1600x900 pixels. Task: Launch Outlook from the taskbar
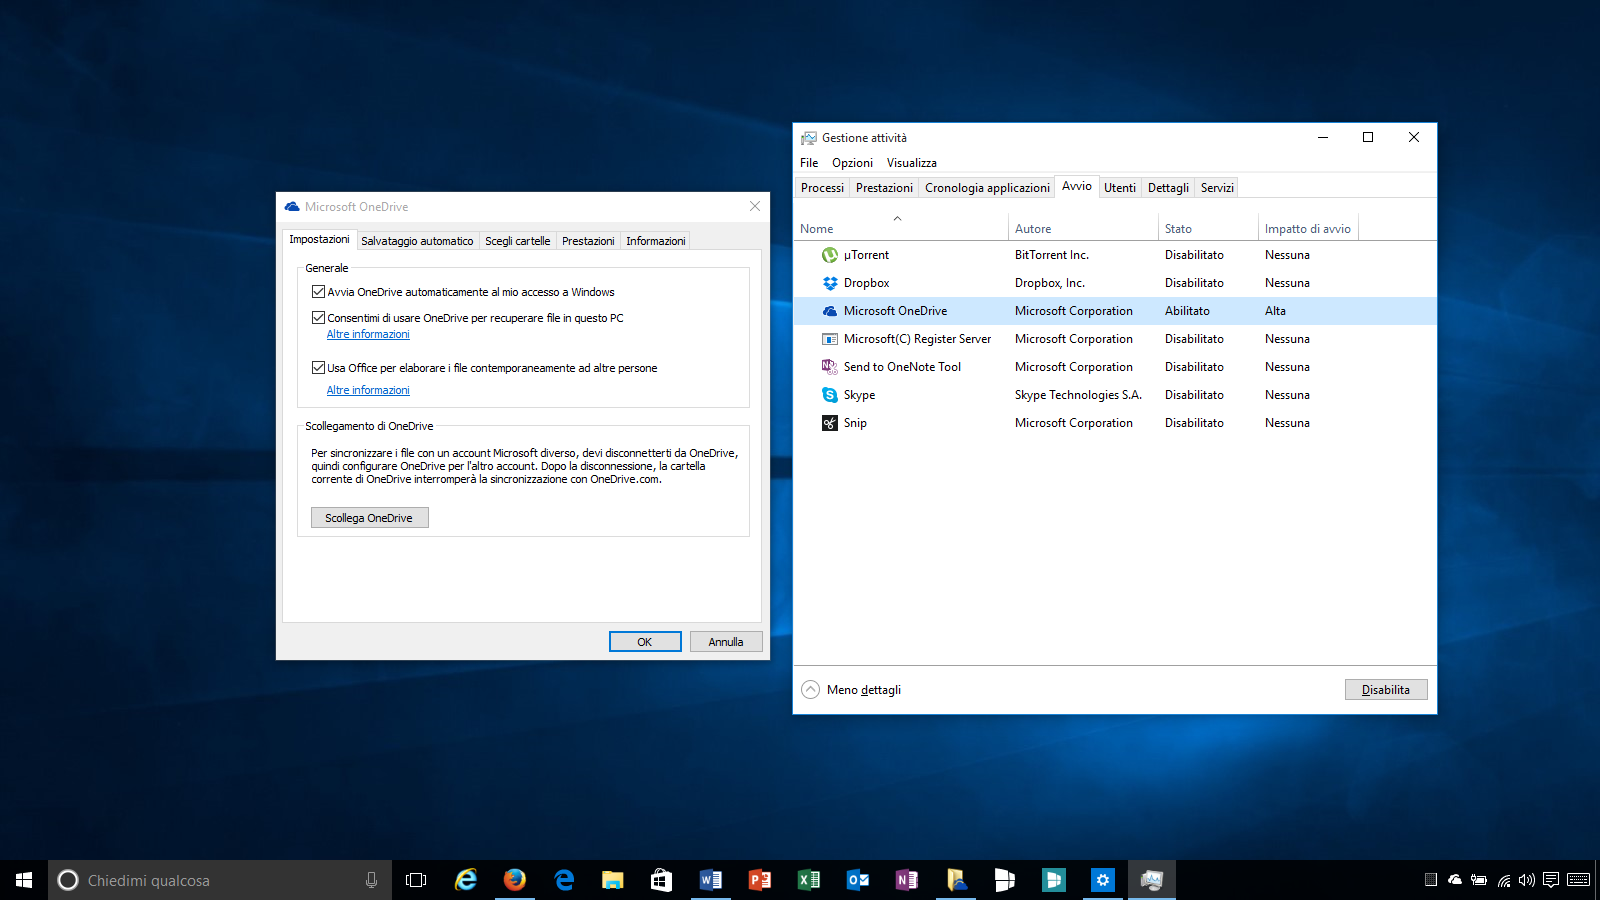(858, 880)
